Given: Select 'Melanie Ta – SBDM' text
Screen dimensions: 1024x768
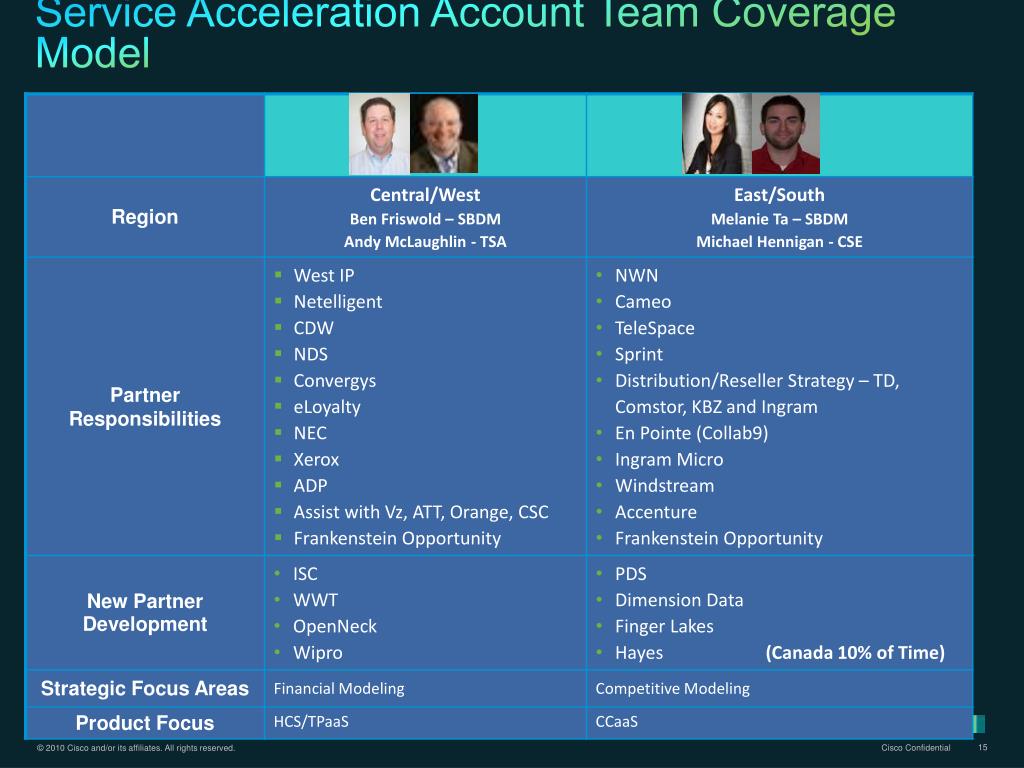Looking at the screenshot, I should (779, 219).
